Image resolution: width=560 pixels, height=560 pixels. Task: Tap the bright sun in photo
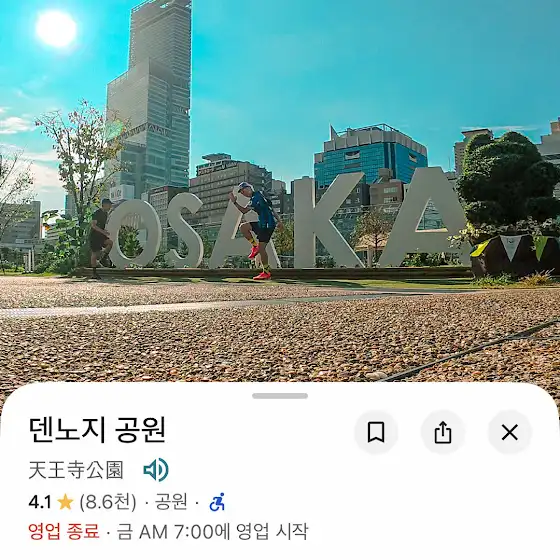(56, 29)
